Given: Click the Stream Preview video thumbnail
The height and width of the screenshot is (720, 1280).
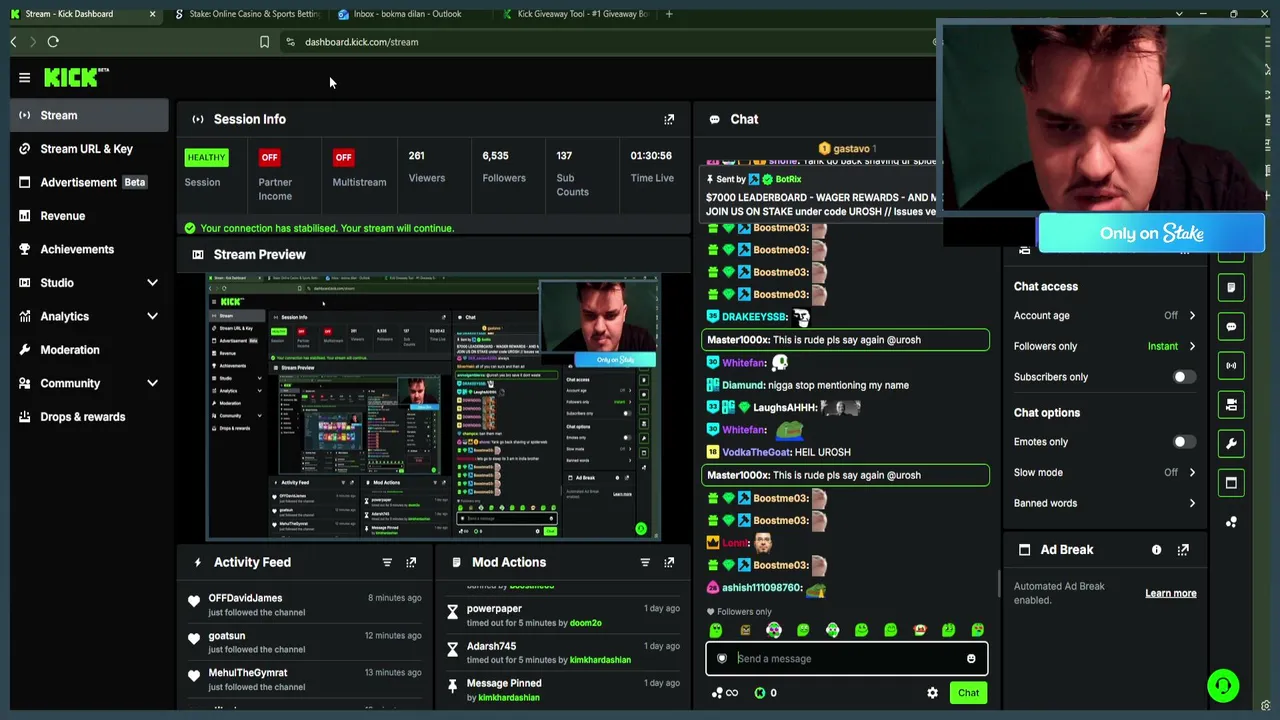Looking at the screenshot, I should point(433,407).
